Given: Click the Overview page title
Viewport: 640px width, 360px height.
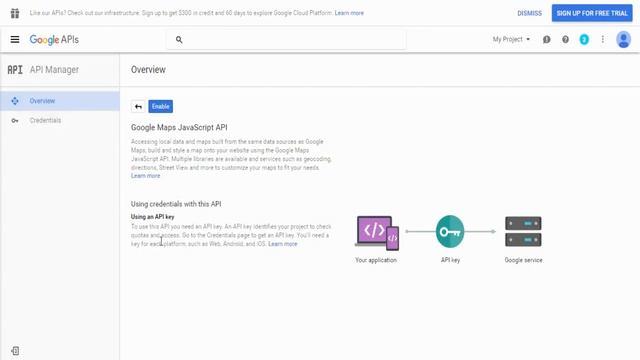Looking at the screenshot, I should point(148,70).
